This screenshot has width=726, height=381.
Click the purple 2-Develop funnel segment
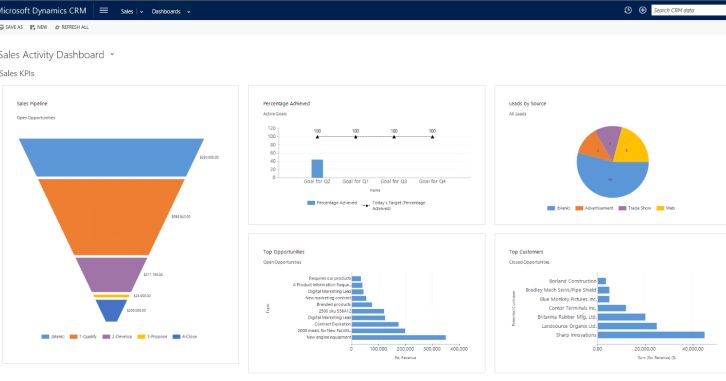tap(111, 274)
